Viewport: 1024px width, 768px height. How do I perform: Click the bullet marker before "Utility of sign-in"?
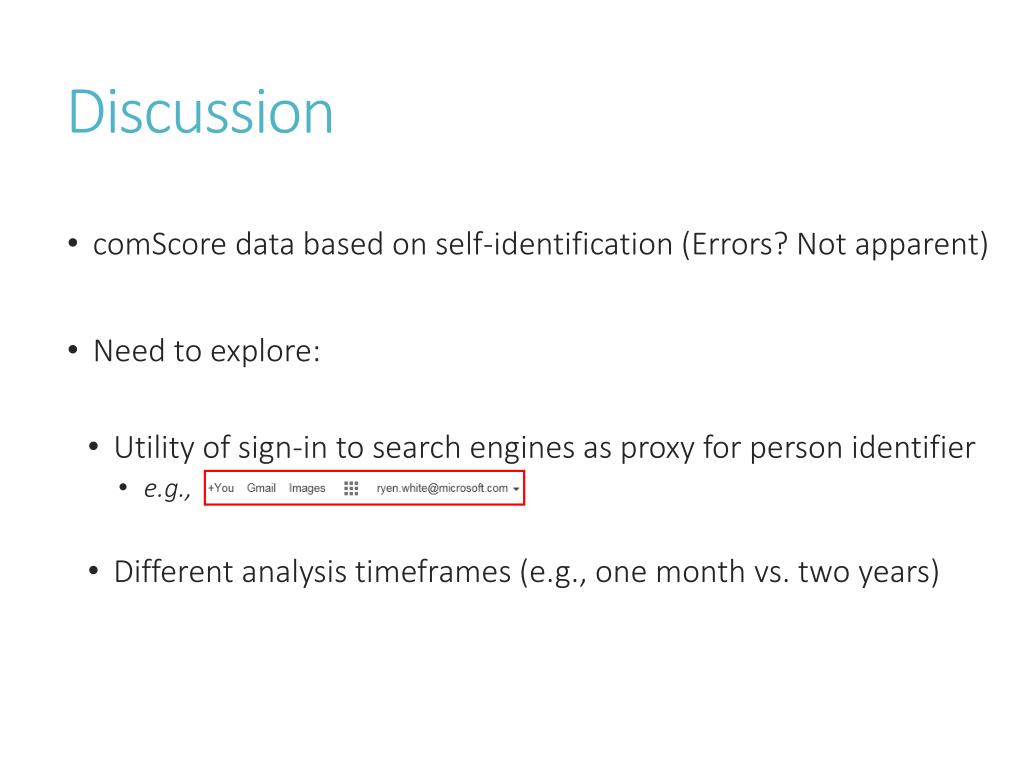point(93,447)
